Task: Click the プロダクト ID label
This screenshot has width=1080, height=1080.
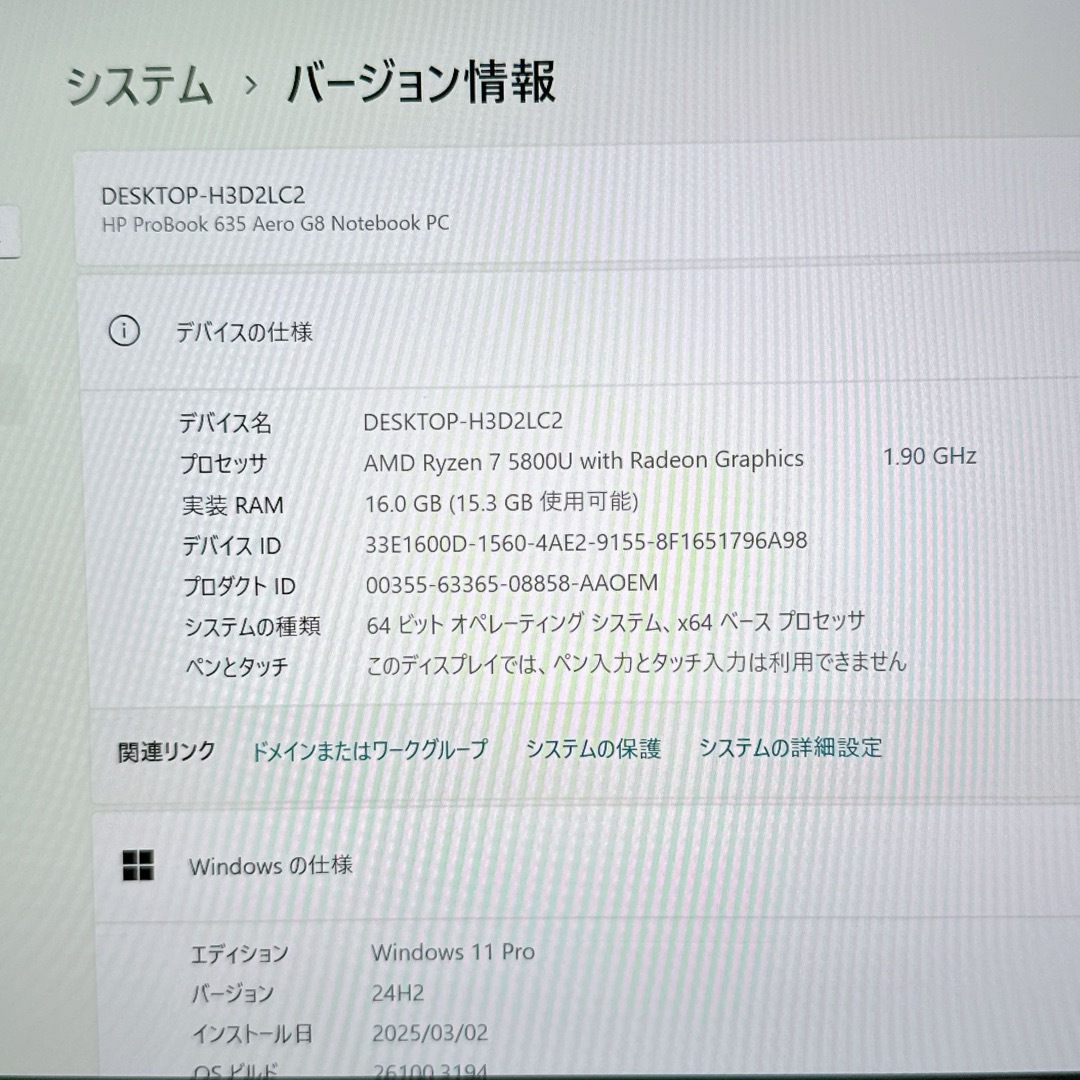Action: pyautogui.click(x=240, y=586)
